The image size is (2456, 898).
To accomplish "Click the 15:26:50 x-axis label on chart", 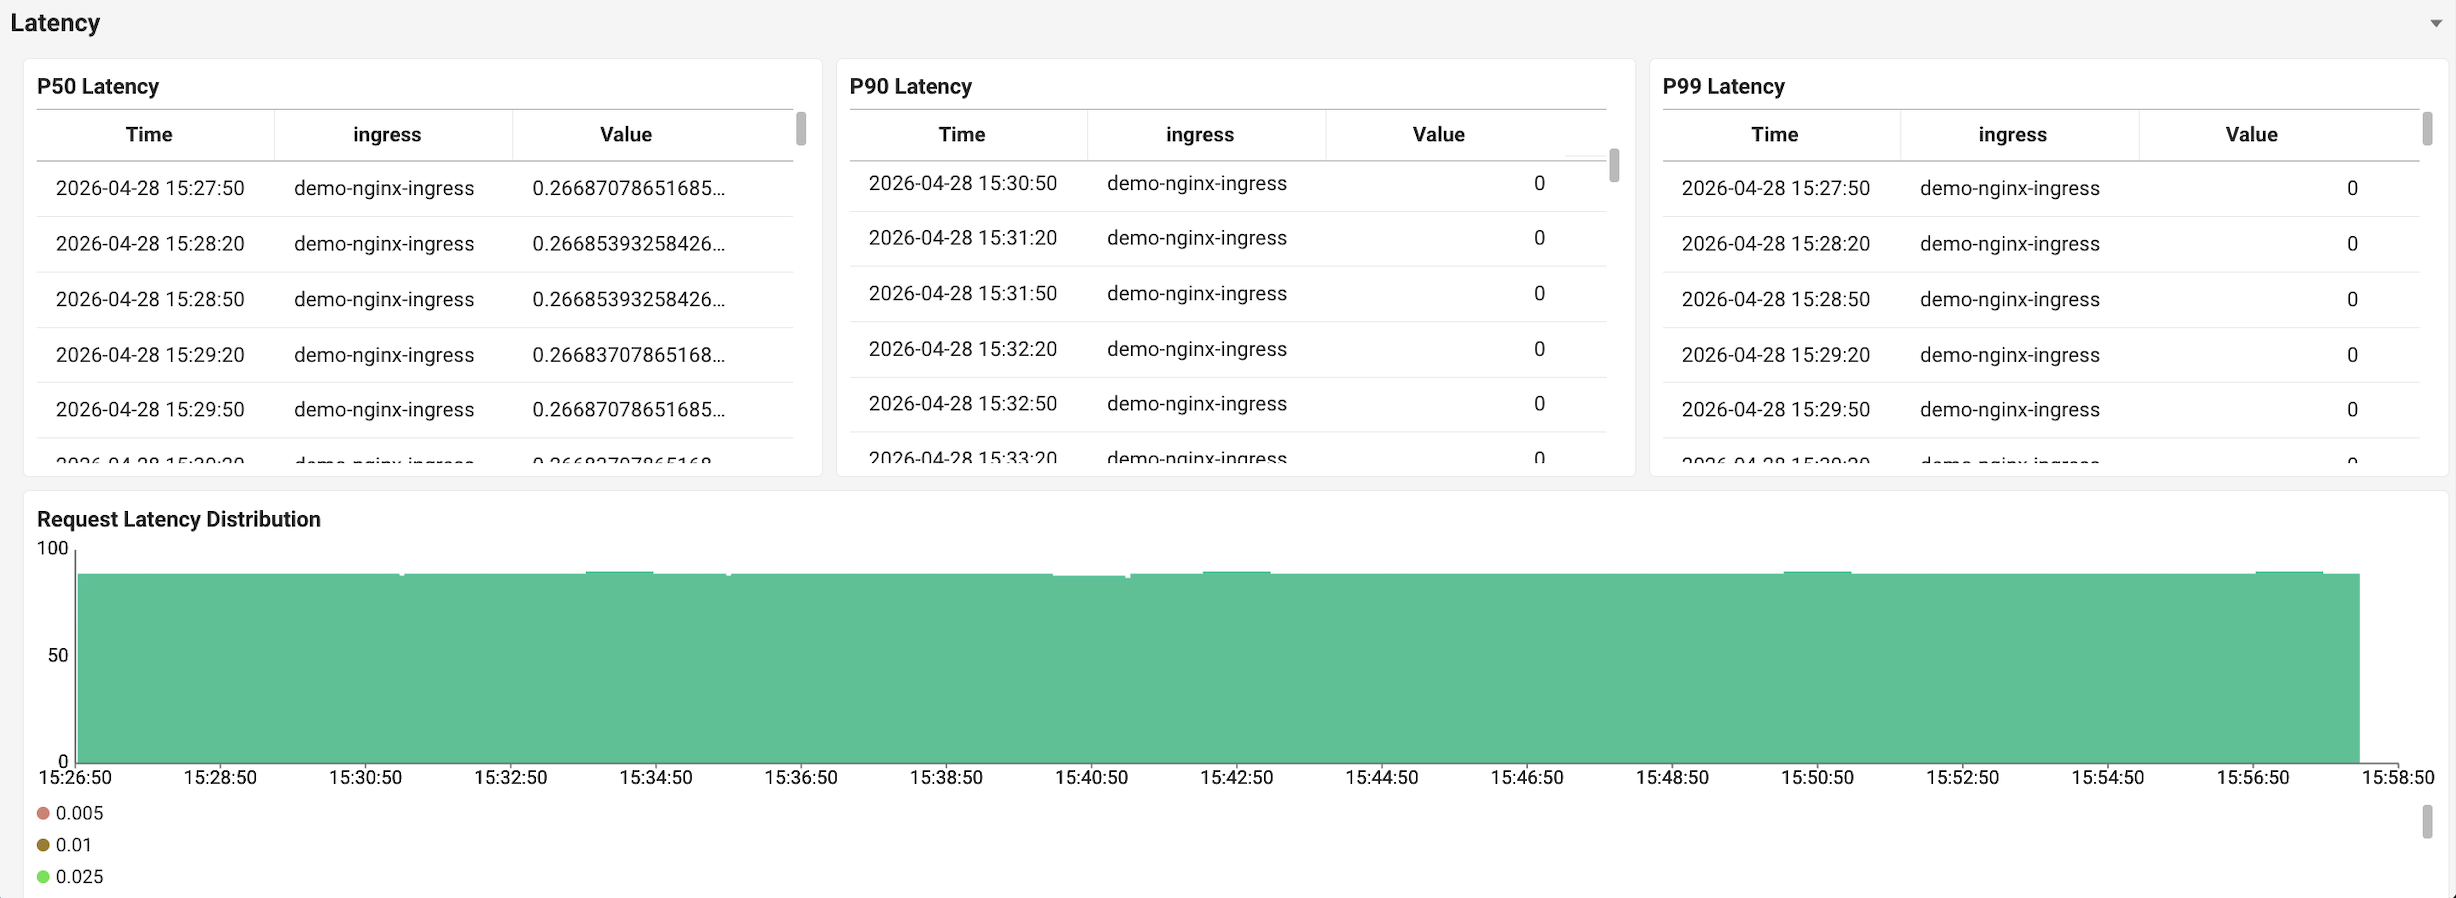I will [x=75, y=778].
